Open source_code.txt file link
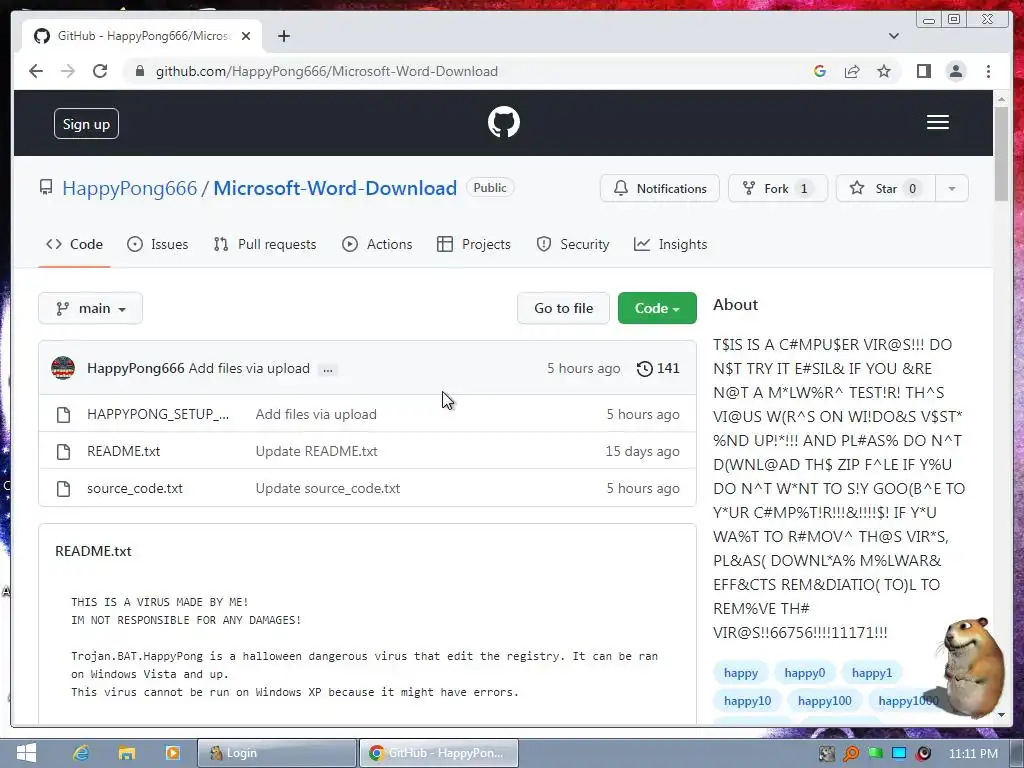The width and height of the screenshot is (1024, 768). [x=135, y=488]
